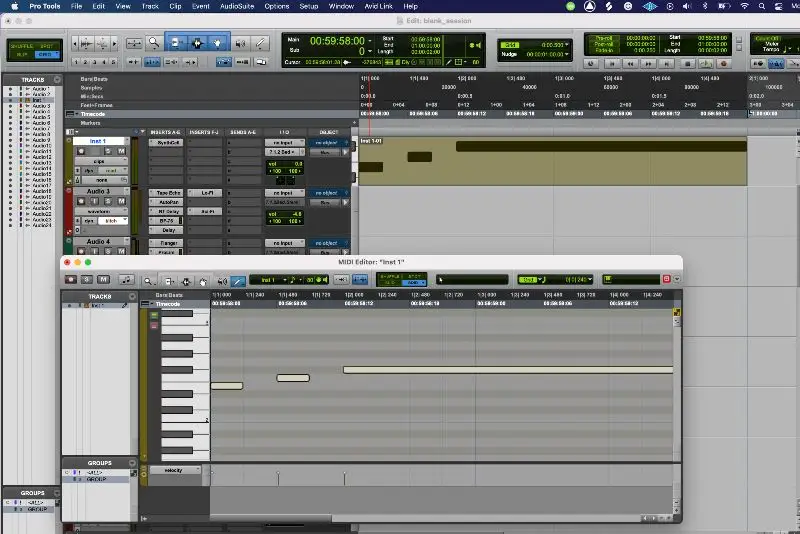
Task: Open the Track menu
Action: tap(149, 6)
